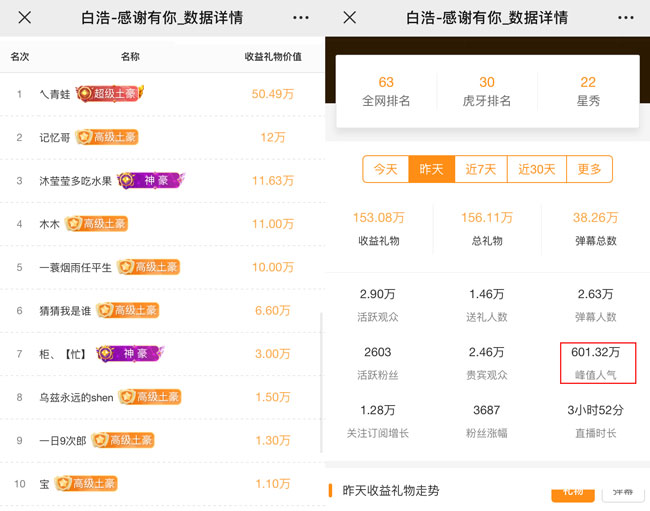650x511 pixels.
Task: Open three-dot menu on right panel
Action: tap(626, 18)
